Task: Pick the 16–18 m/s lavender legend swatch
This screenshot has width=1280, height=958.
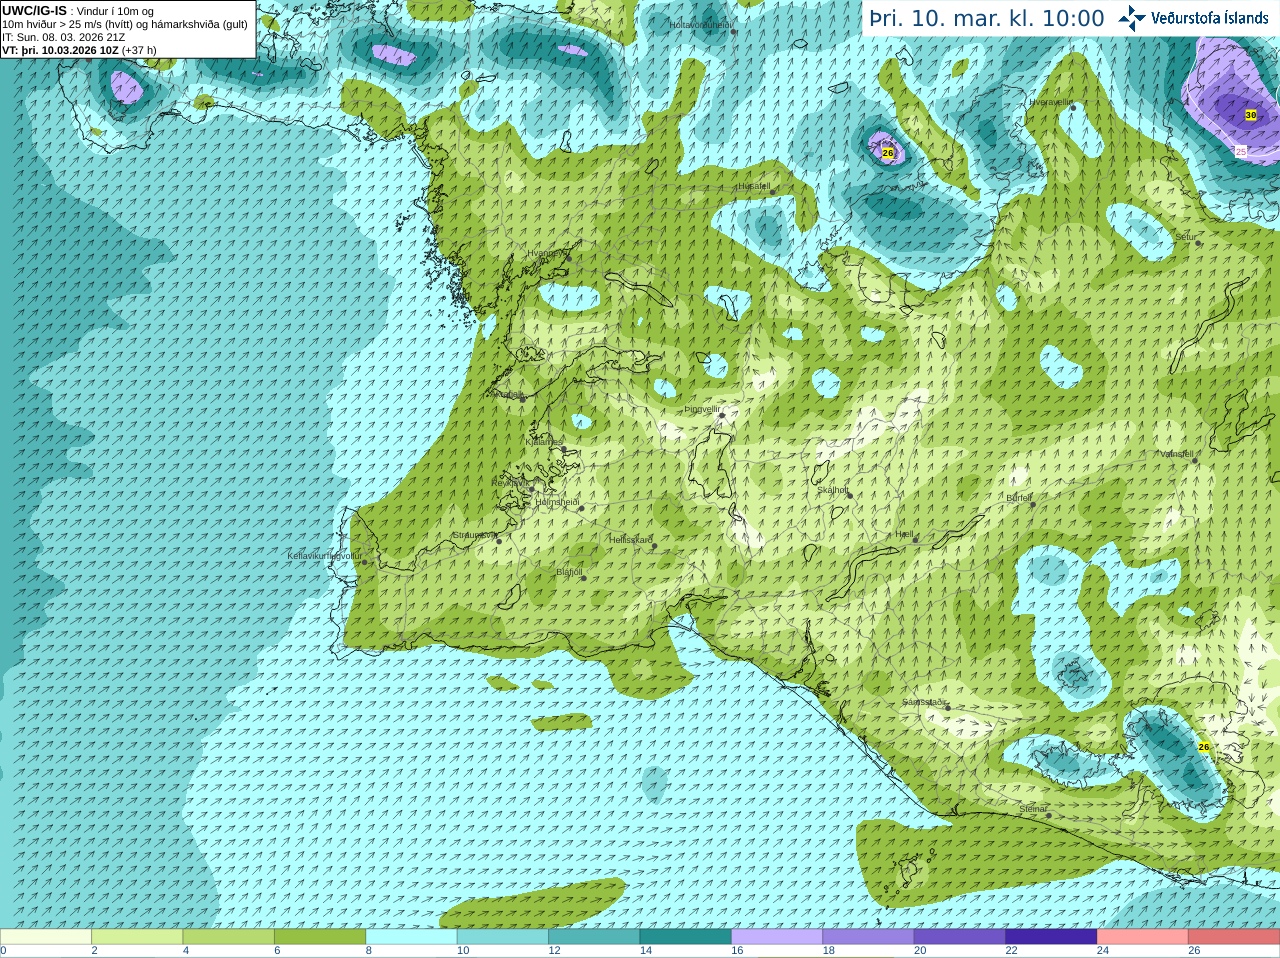Action: pyautogui.click(x=777, y=937)
